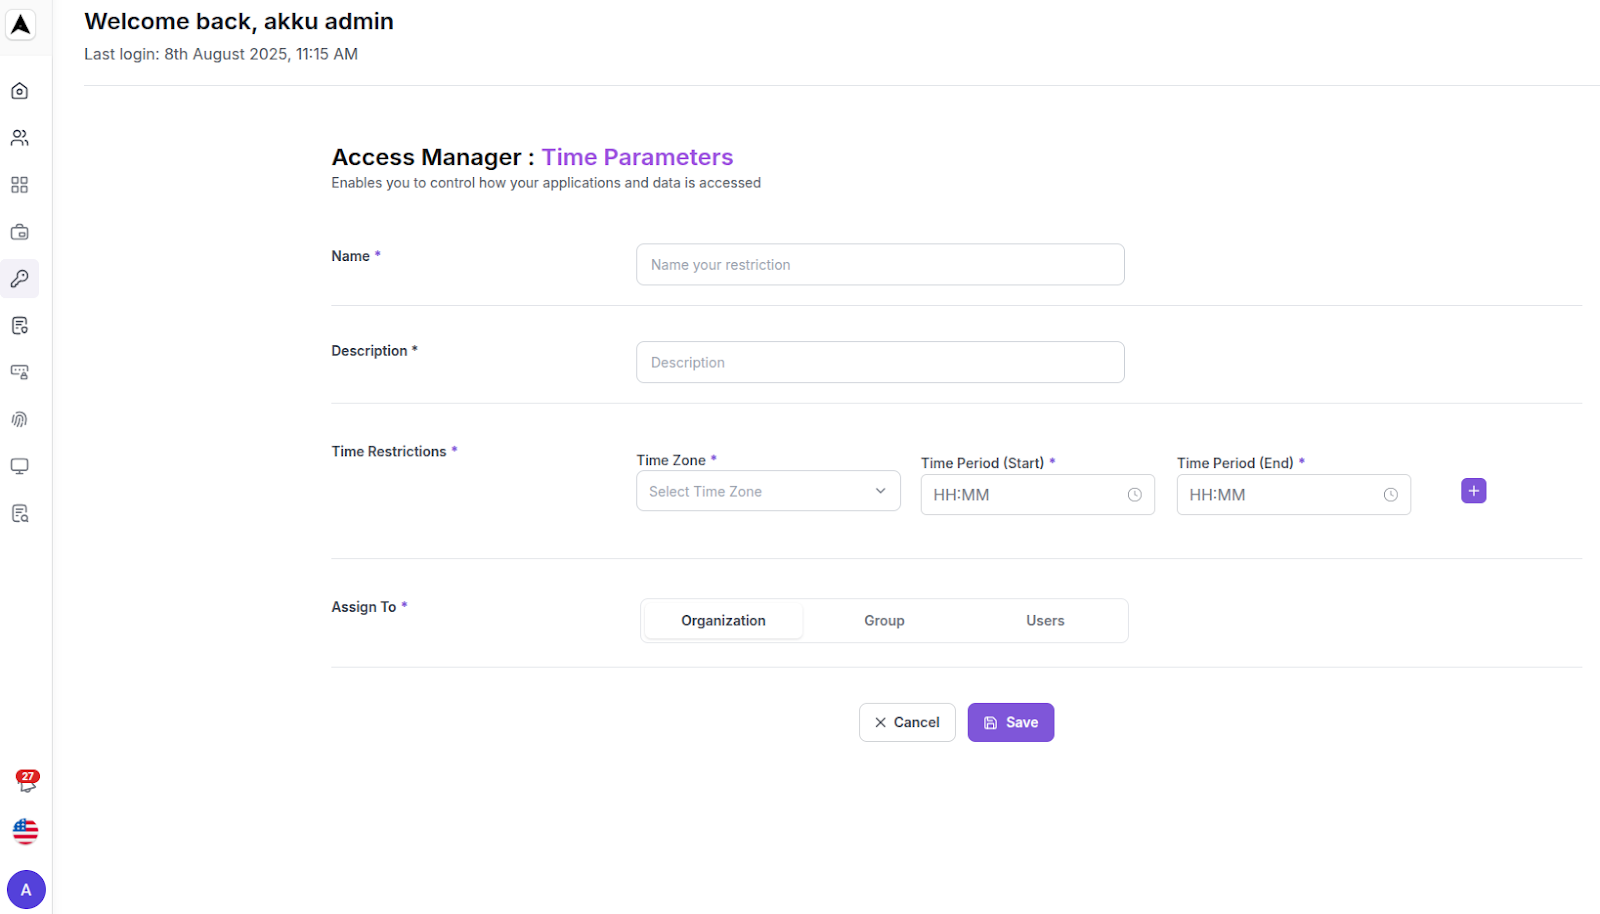
Task: Select the Users icon in the sidebar
Action: click(19, 137)
